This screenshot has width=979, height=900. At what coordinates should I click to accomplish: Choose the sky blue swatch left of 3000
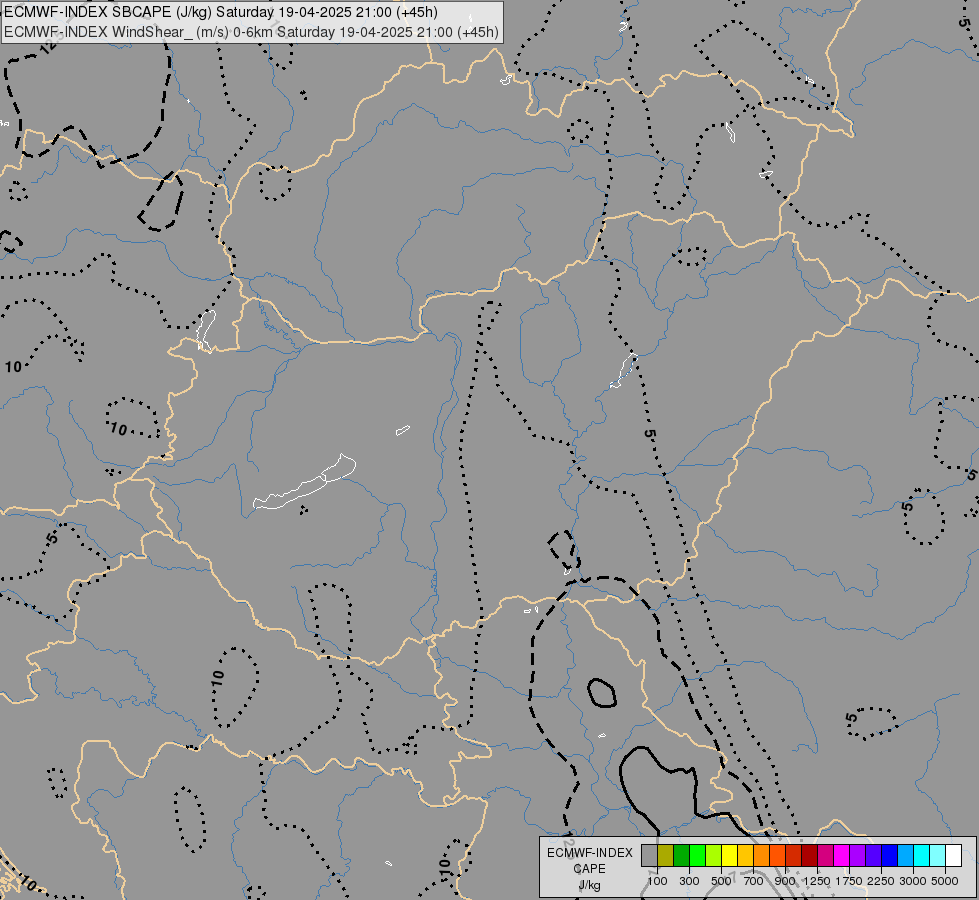point(906,856)
